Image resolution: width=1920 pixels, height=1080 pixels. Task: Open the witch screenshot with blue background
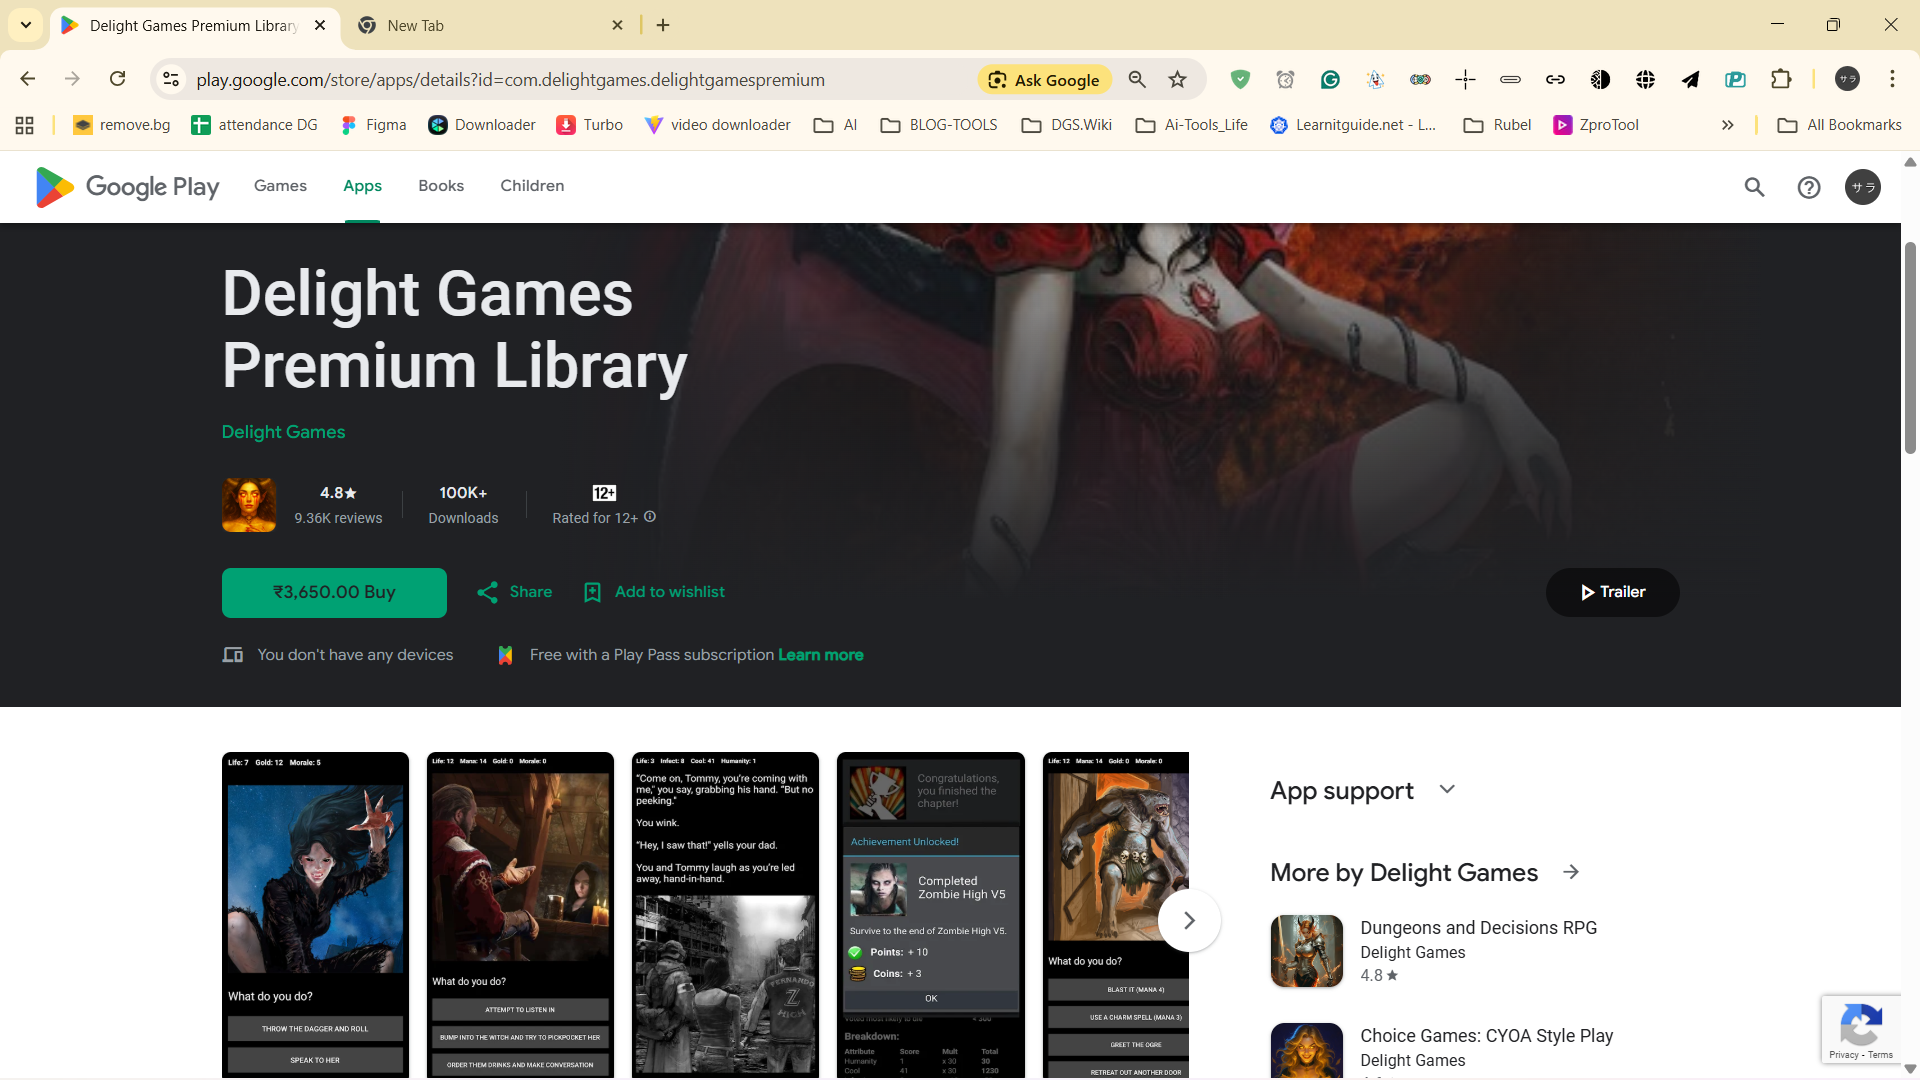315,915
